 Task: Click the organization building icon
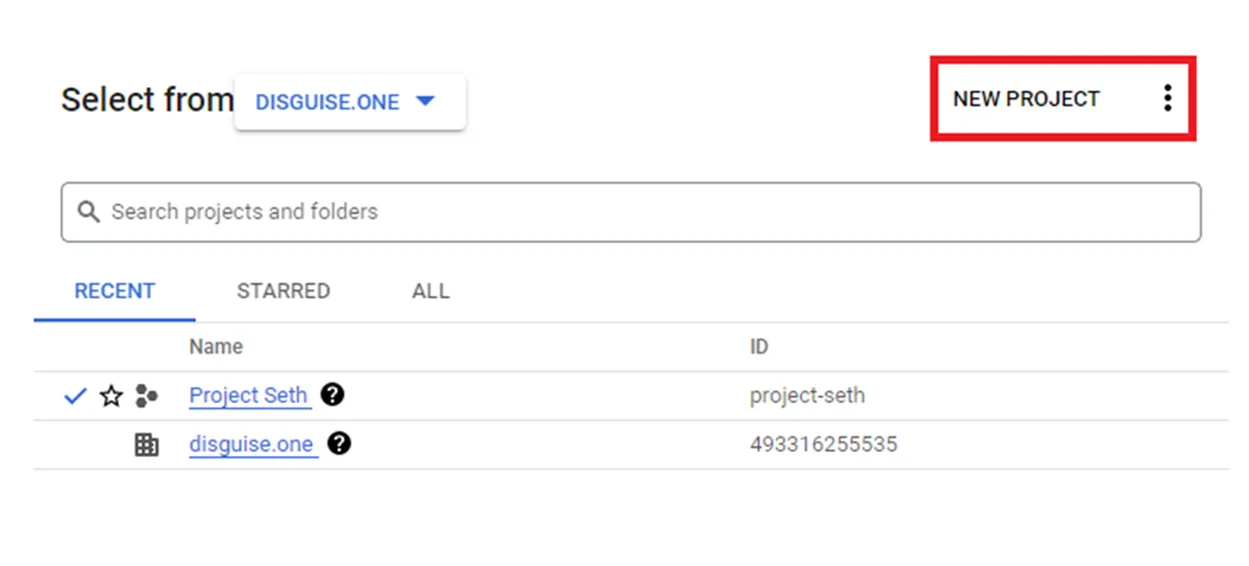click(x=147, y=446)
